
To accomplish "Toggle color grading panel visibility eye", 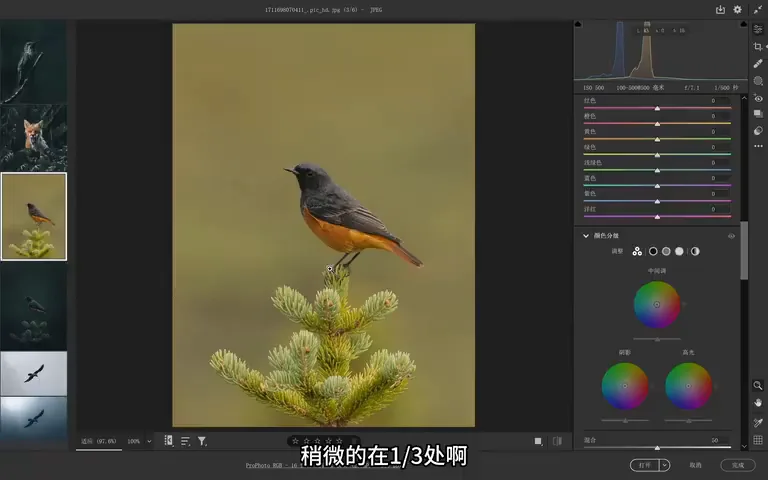I will click(x=731, y=236).
